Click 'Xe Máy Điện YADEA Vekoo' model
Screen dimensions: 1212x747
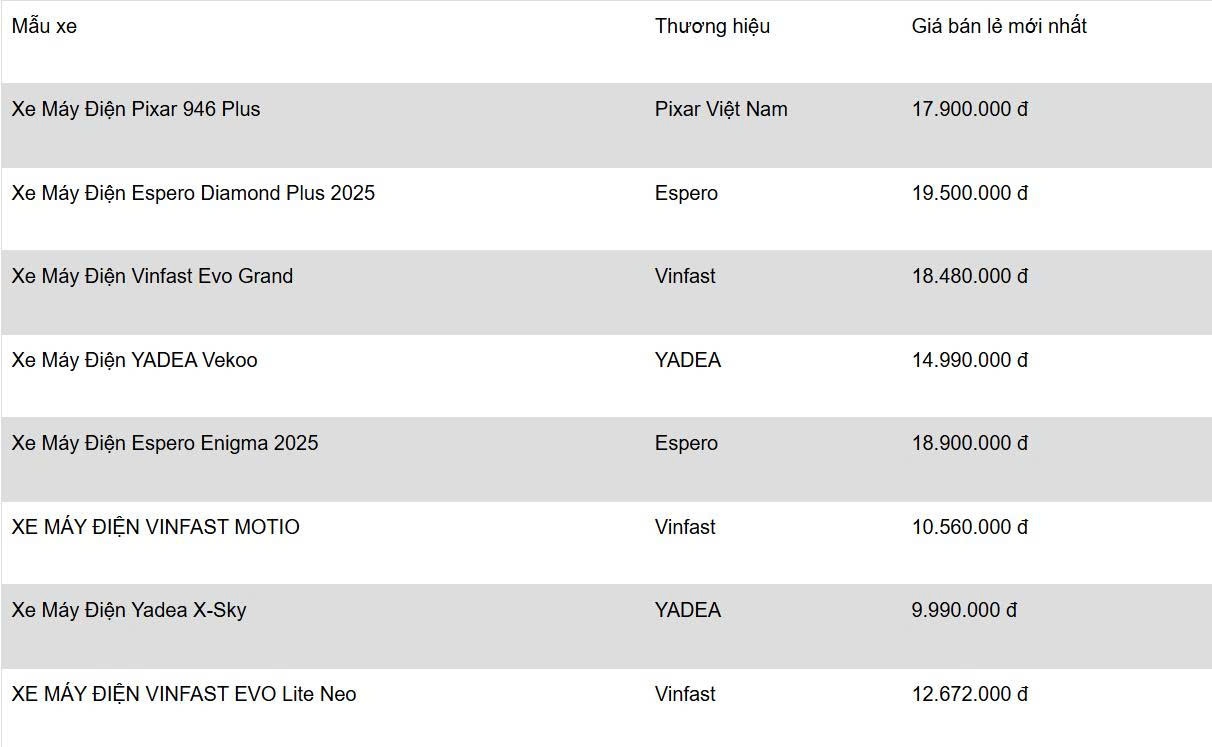point(134,360)
